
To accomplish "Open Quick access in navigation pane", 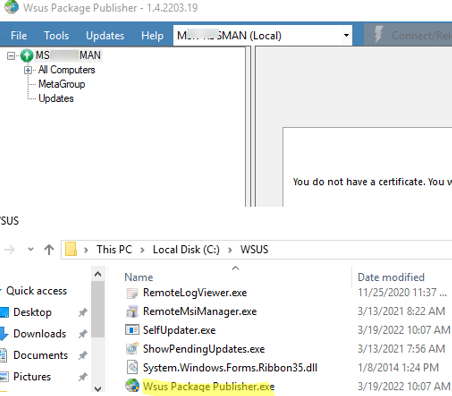I will [x=37, y=291].
